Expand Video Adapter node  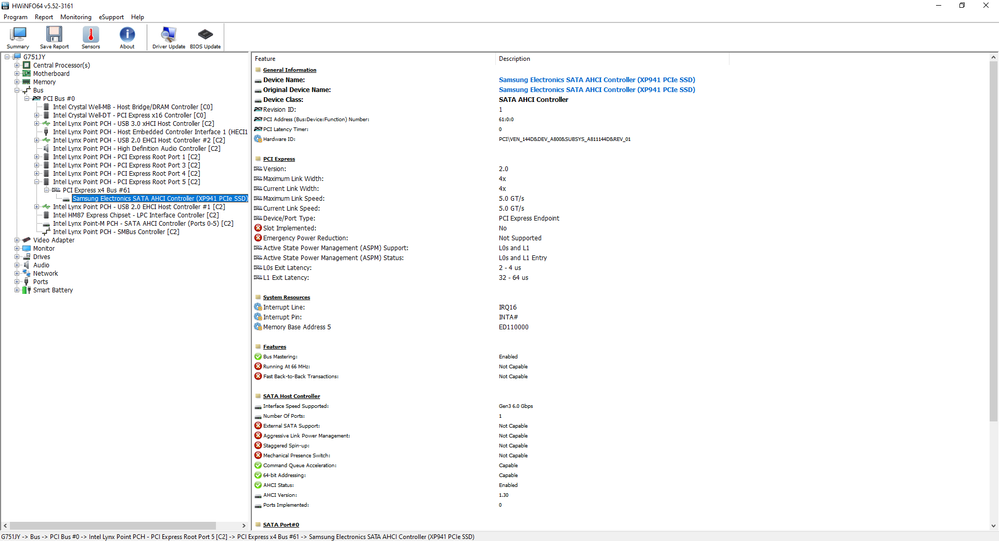click(17, 240)
